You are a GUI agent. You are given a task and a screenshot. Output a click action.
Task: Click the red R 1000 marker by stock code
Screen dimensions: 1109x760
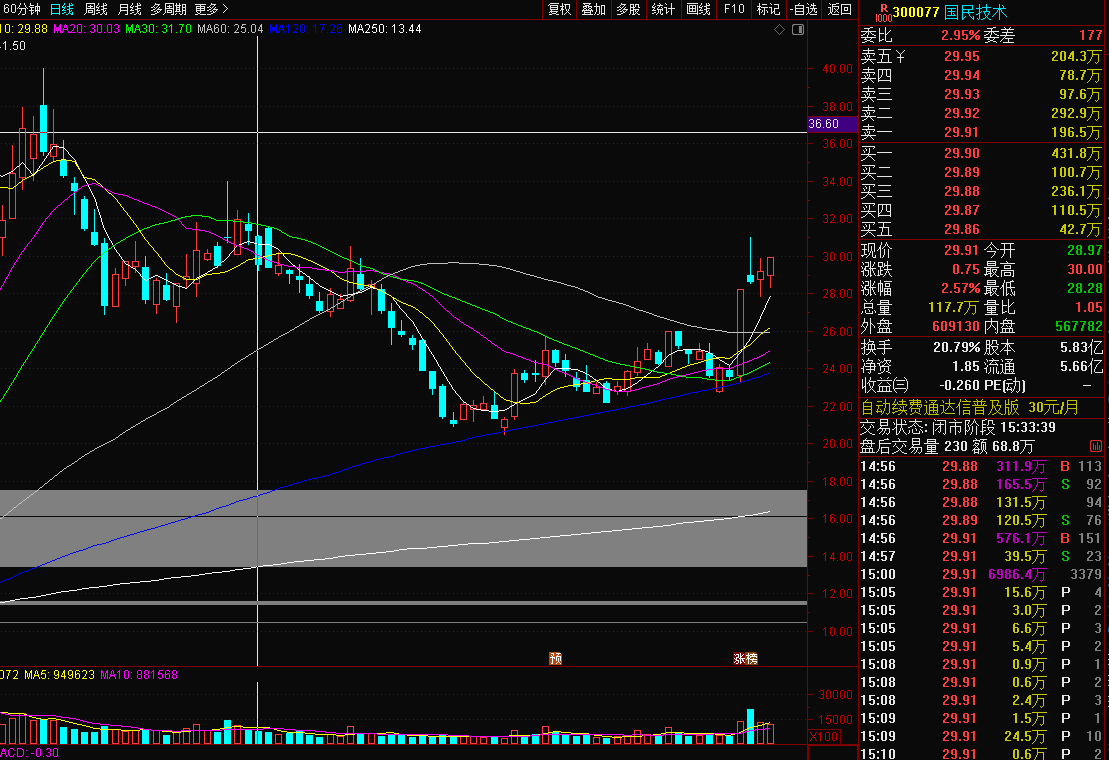point(883,13)
